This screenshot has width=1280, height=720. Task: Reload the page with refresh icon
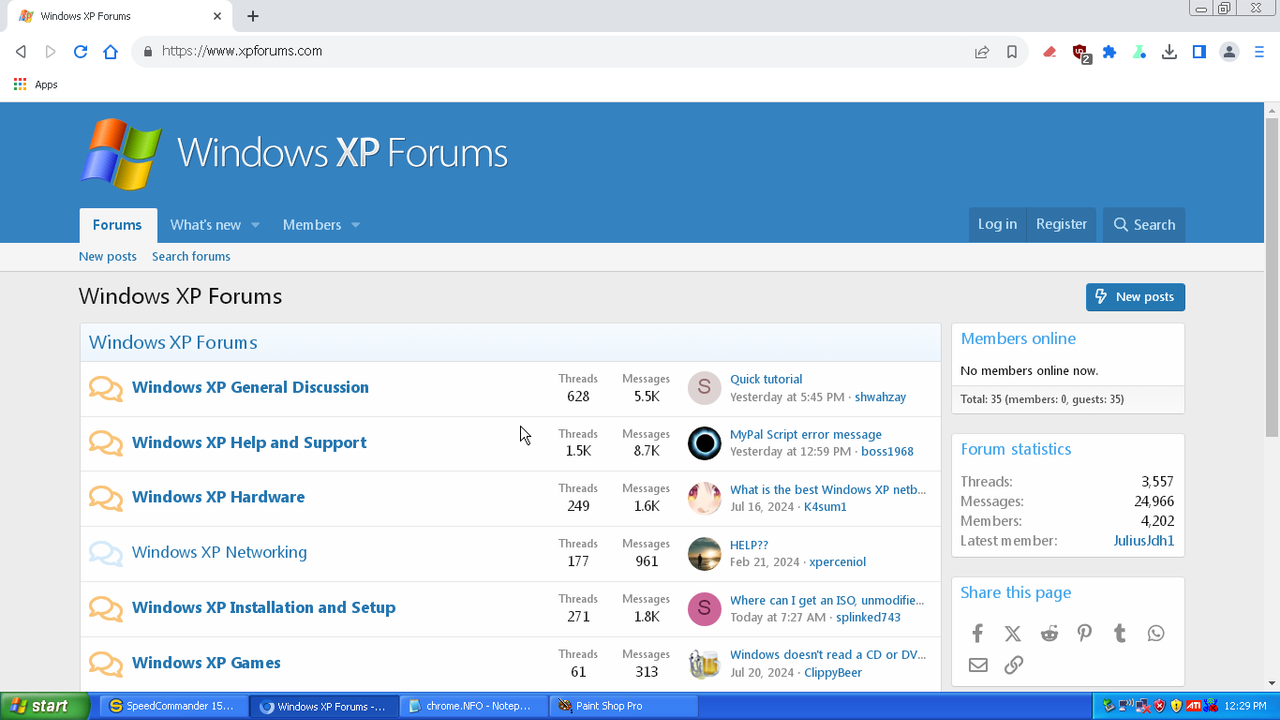(x=81, y=51)
